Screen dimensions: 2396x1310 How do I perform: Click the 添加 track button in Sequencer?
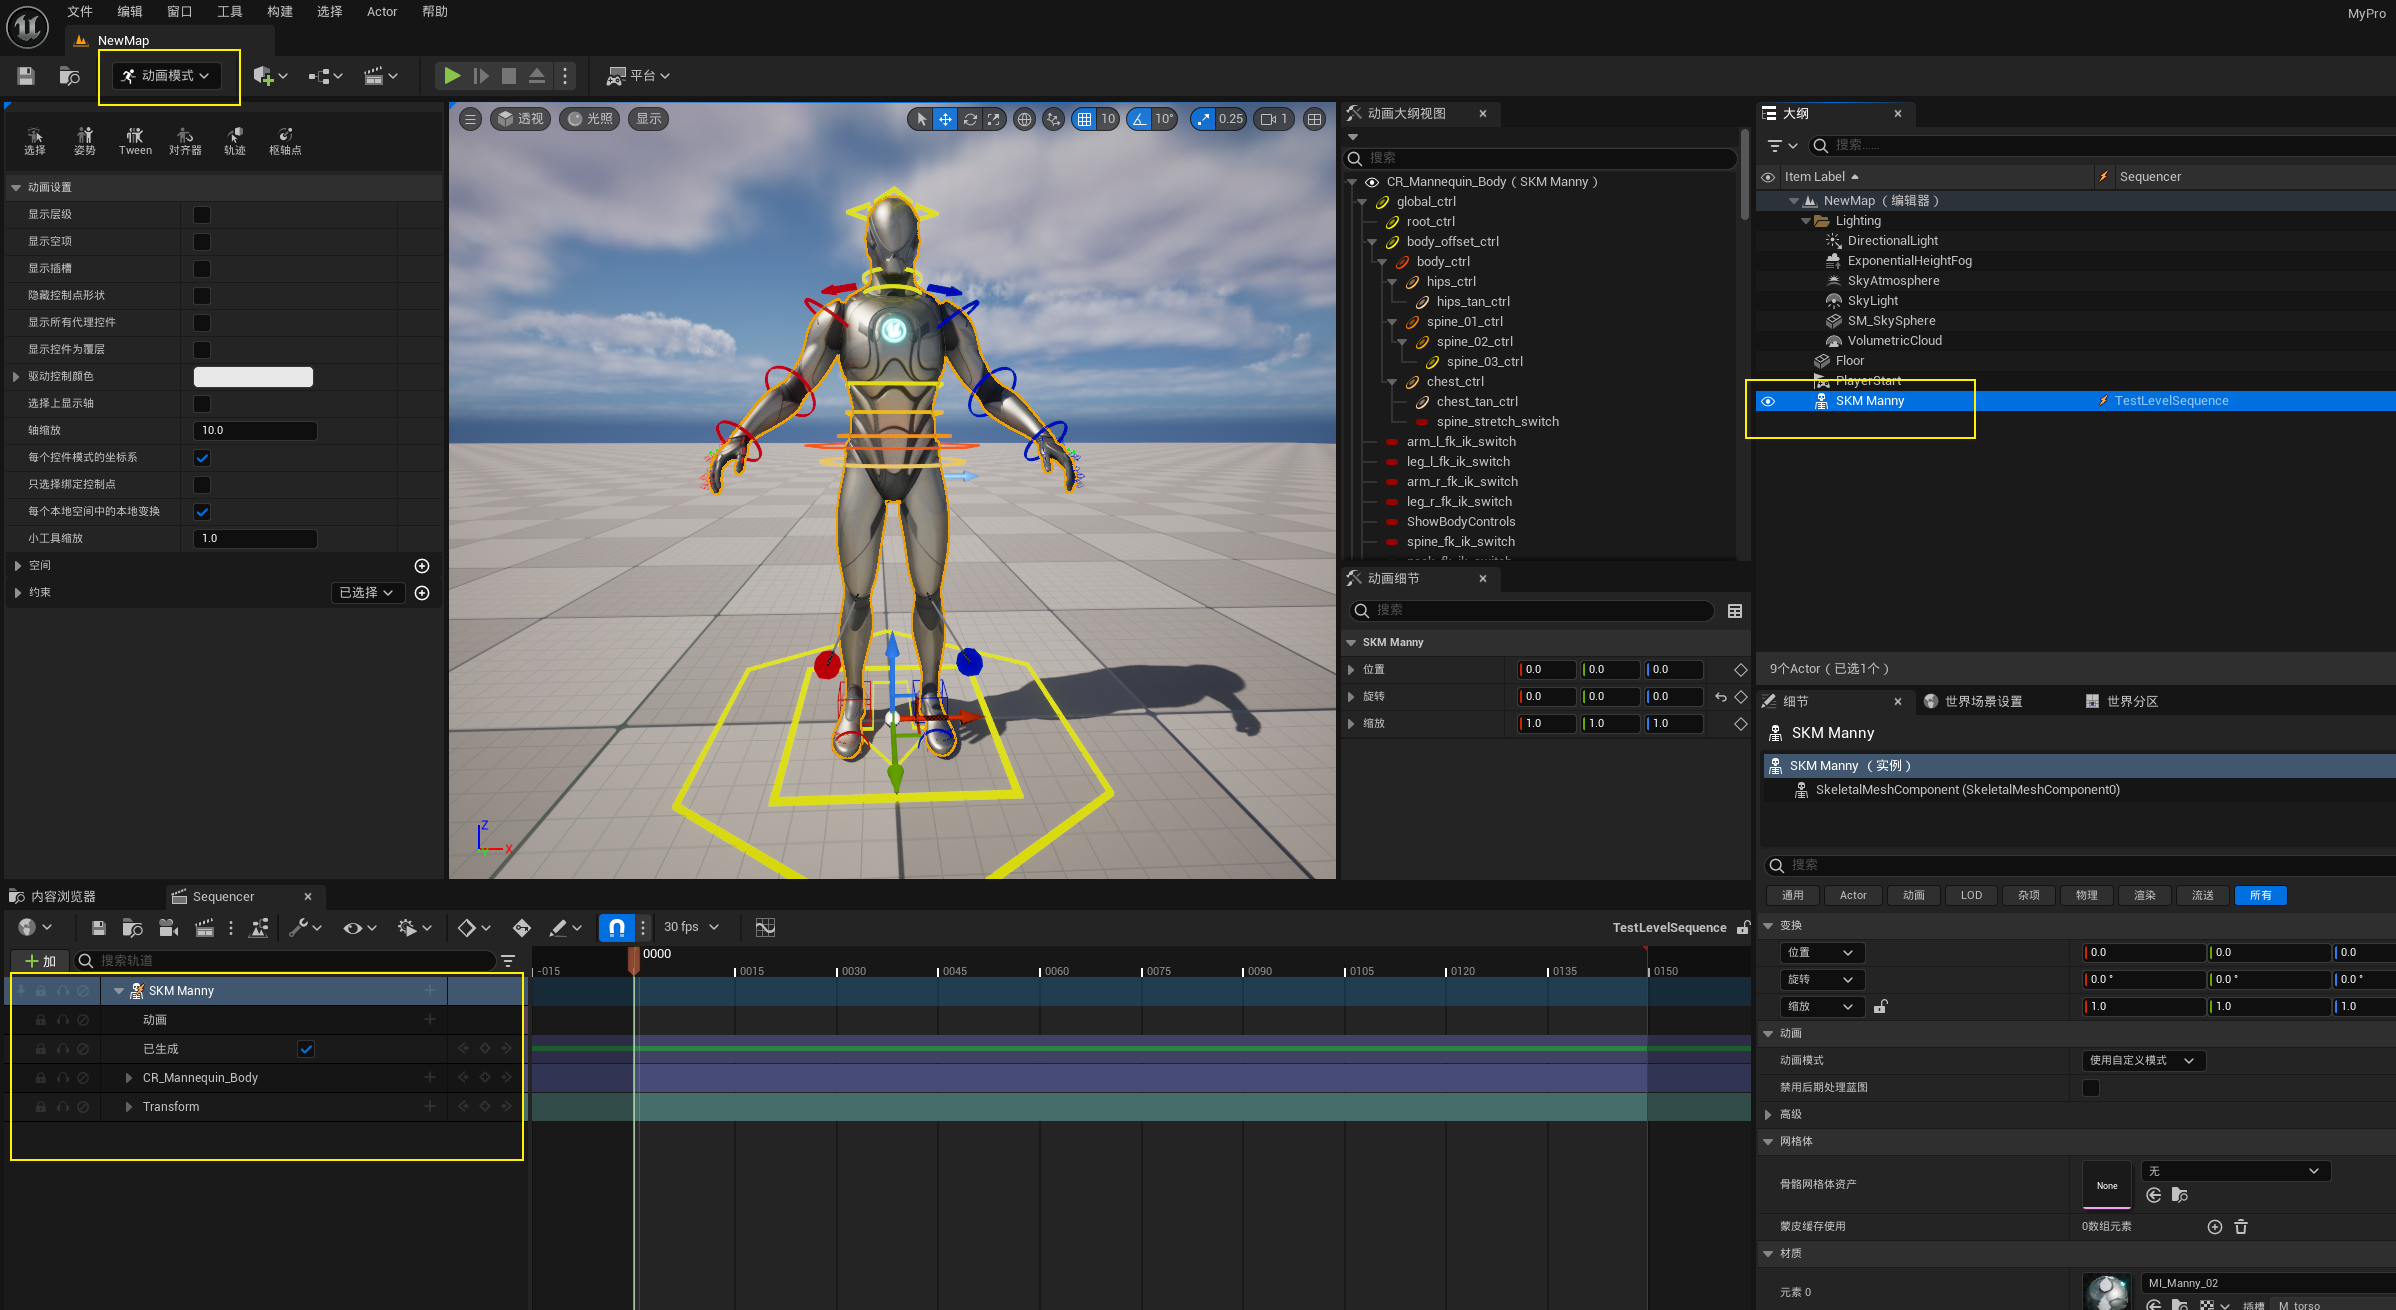[41, 961]
